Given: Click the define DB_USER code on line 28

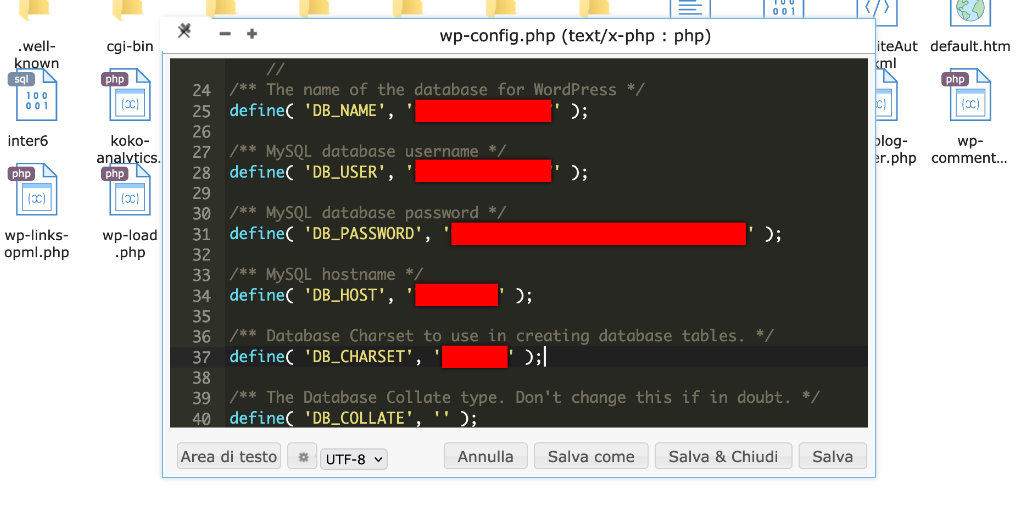Looking at the screenshot, I should tap(409, 172).
